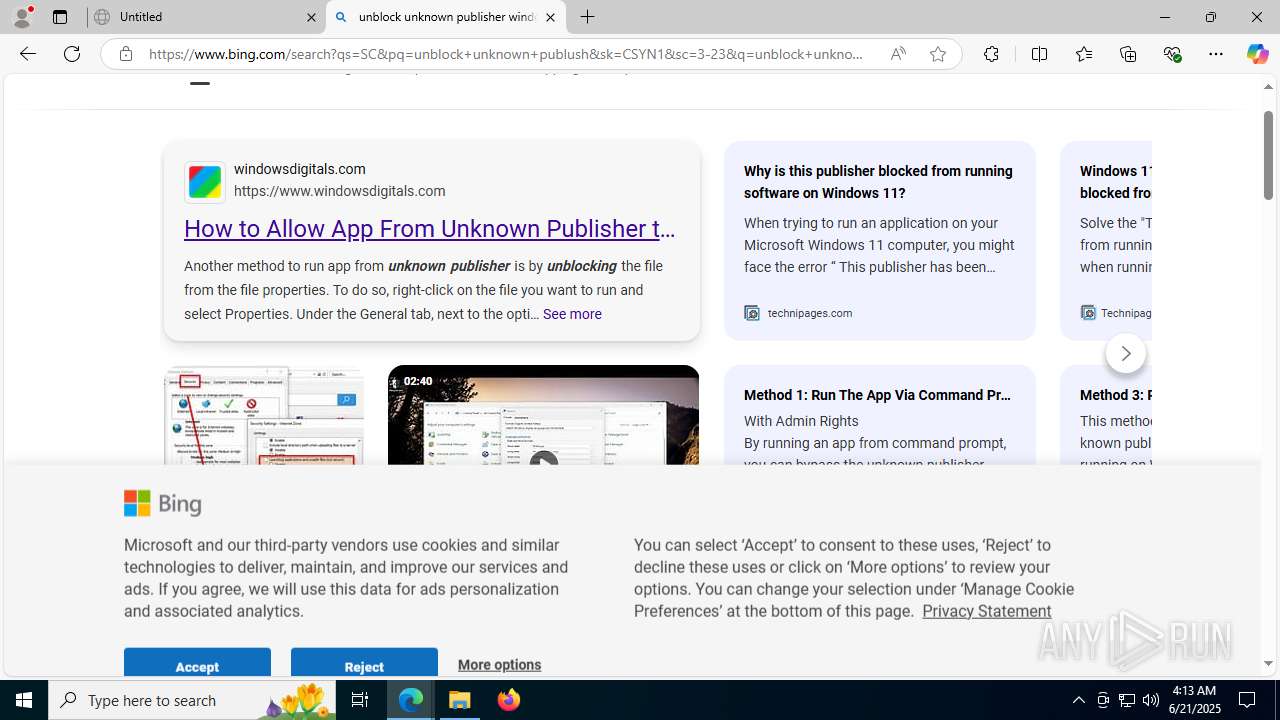The width and height of the screenshot is (1280, 720).
Task: Open More options for cookies
Action: point(499,665)
